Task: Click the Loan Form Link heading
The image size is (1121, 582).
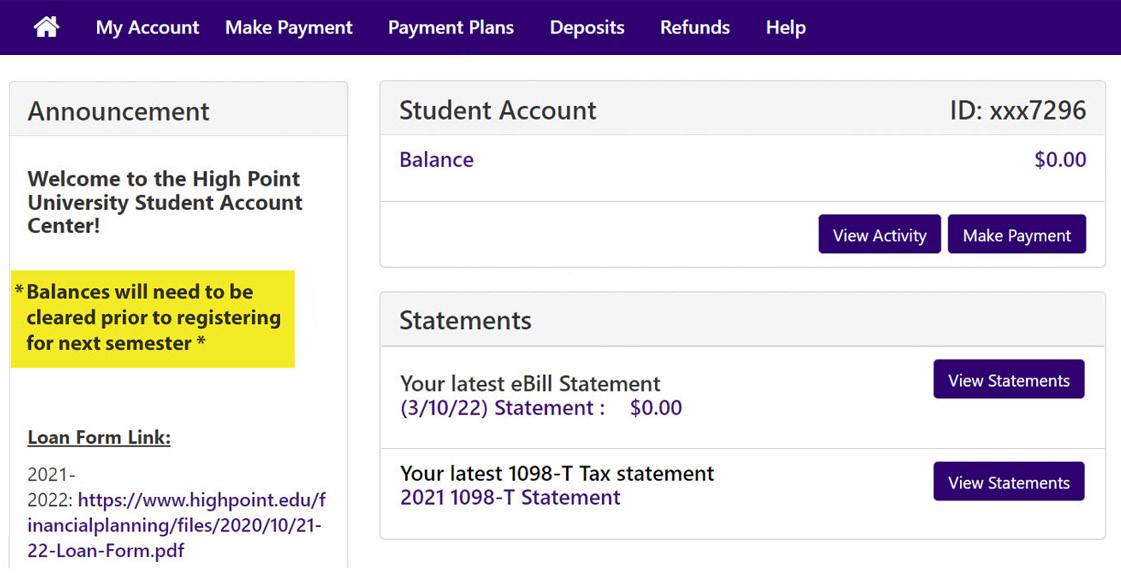Action: [x=99, y=437]
